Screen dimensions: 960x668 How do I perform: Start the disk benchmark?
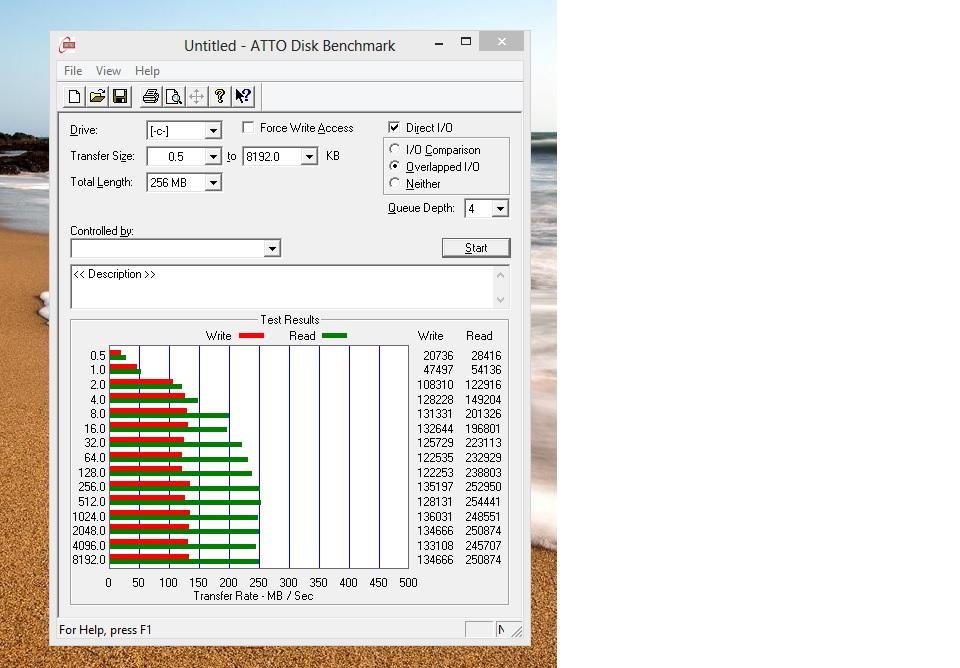point(476,248)
